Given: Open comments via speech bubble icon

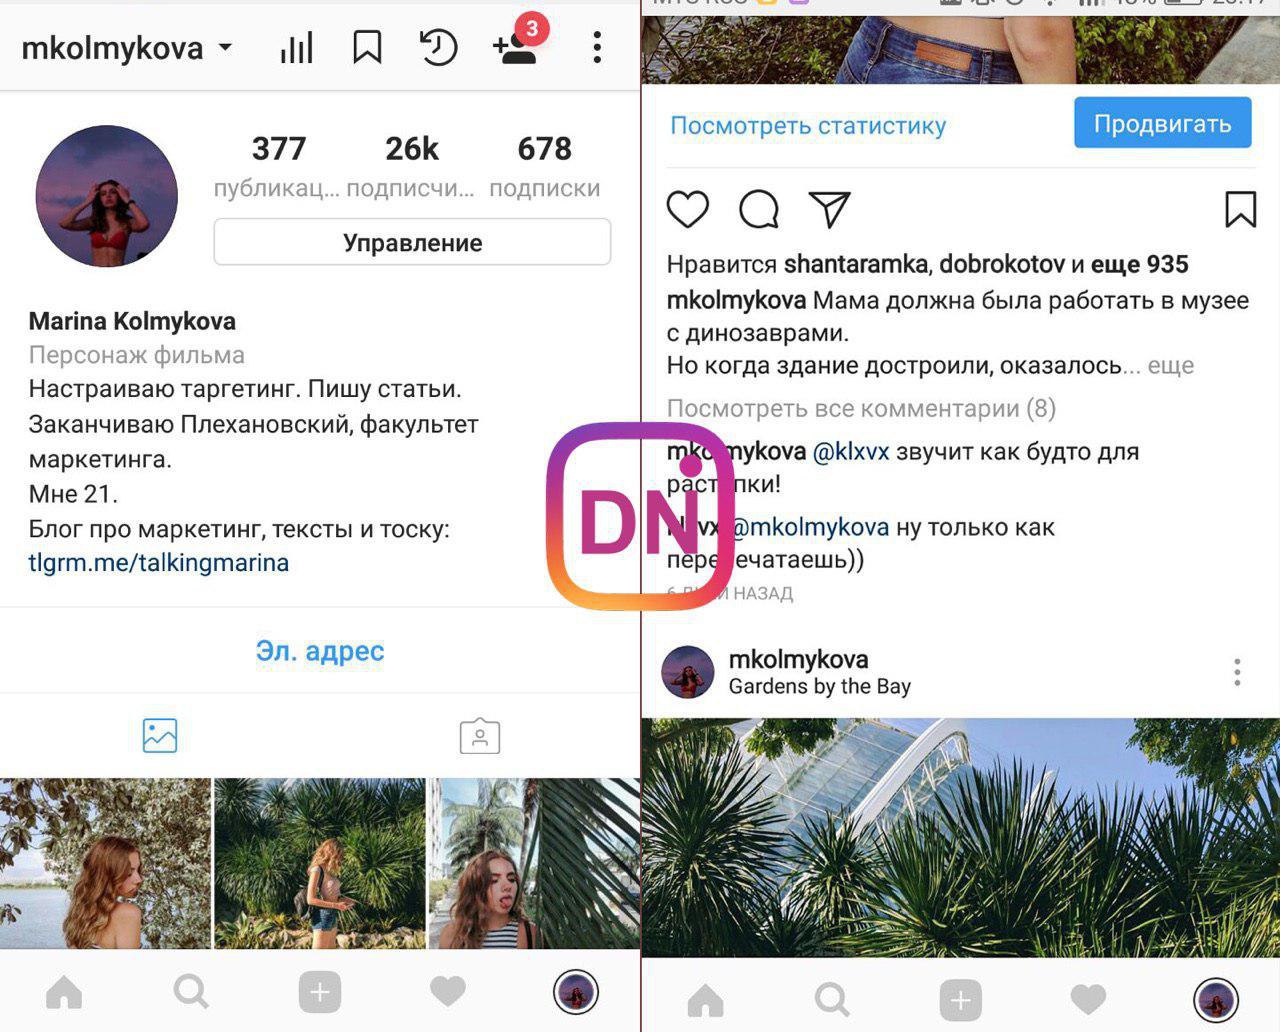Looking at the screenshot, I should [759, 209].
